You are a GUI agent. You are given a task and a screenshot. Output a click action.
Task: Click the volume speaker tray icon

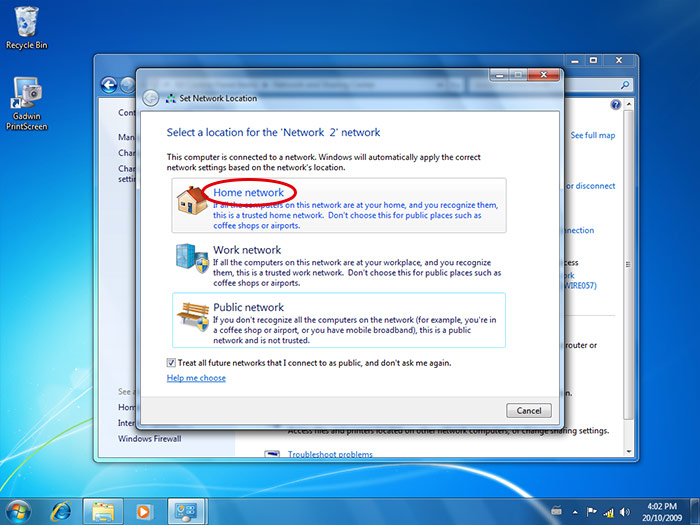625,512
